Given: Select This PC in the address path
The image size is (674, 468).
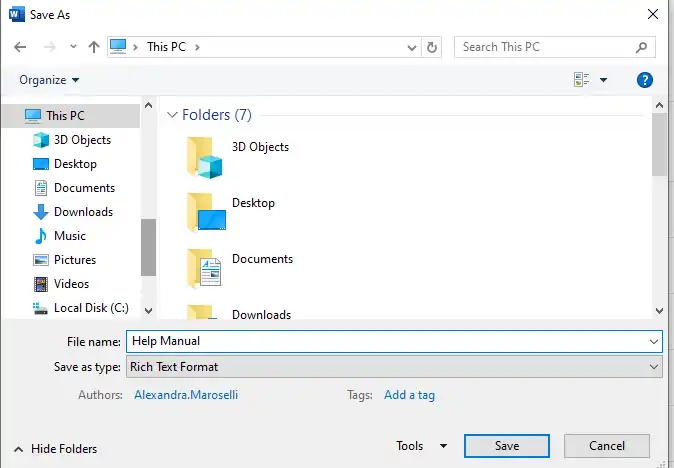Looking at the screenshot, I should (x=166, y=47).
